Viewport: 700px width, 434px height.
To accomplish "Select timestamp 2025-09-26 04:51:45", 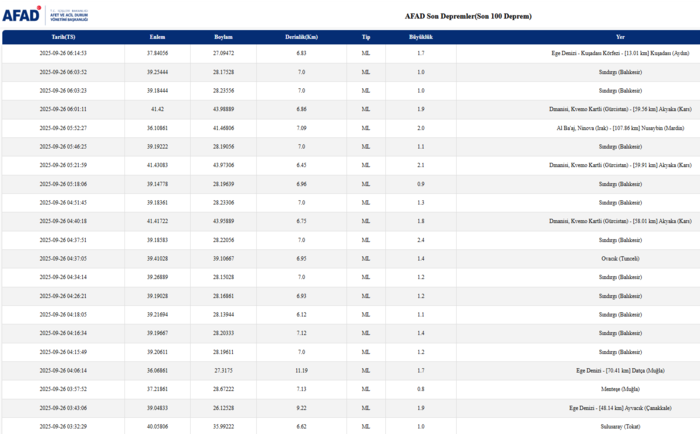I will tap(63, 202).
